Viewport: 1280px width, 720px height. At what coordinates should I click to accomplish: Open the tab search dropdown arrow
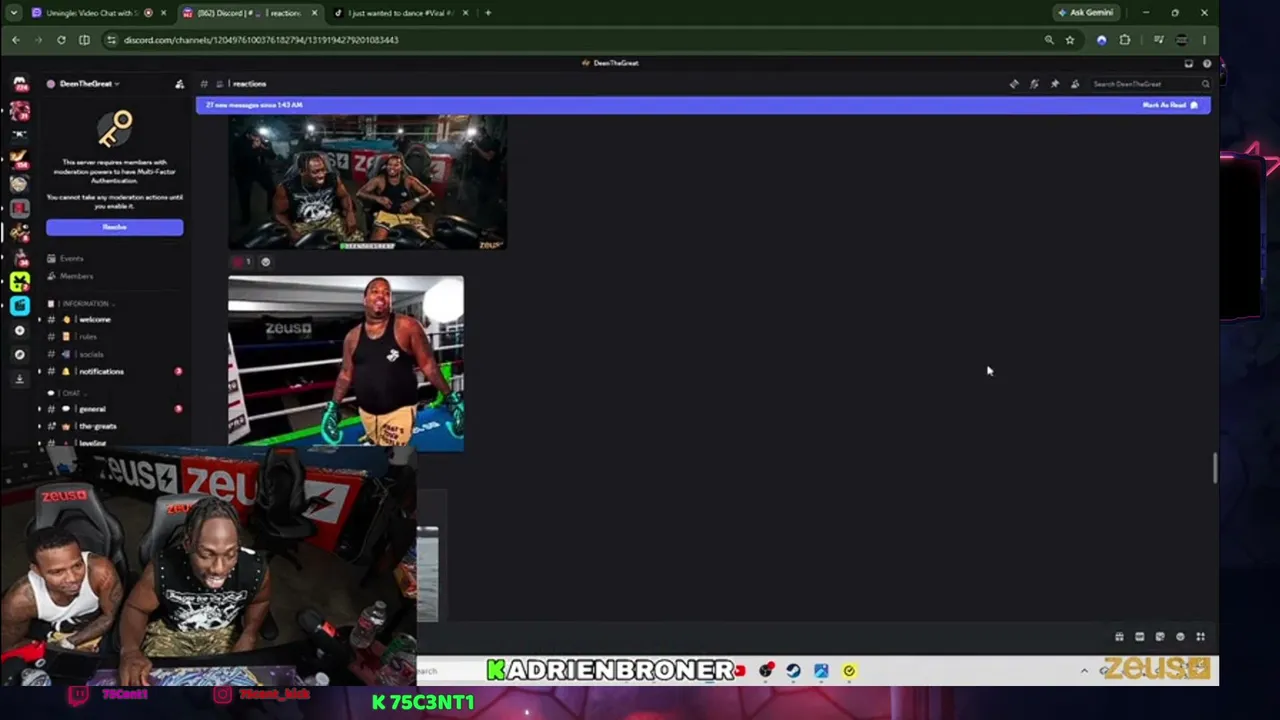click(13, 13)
